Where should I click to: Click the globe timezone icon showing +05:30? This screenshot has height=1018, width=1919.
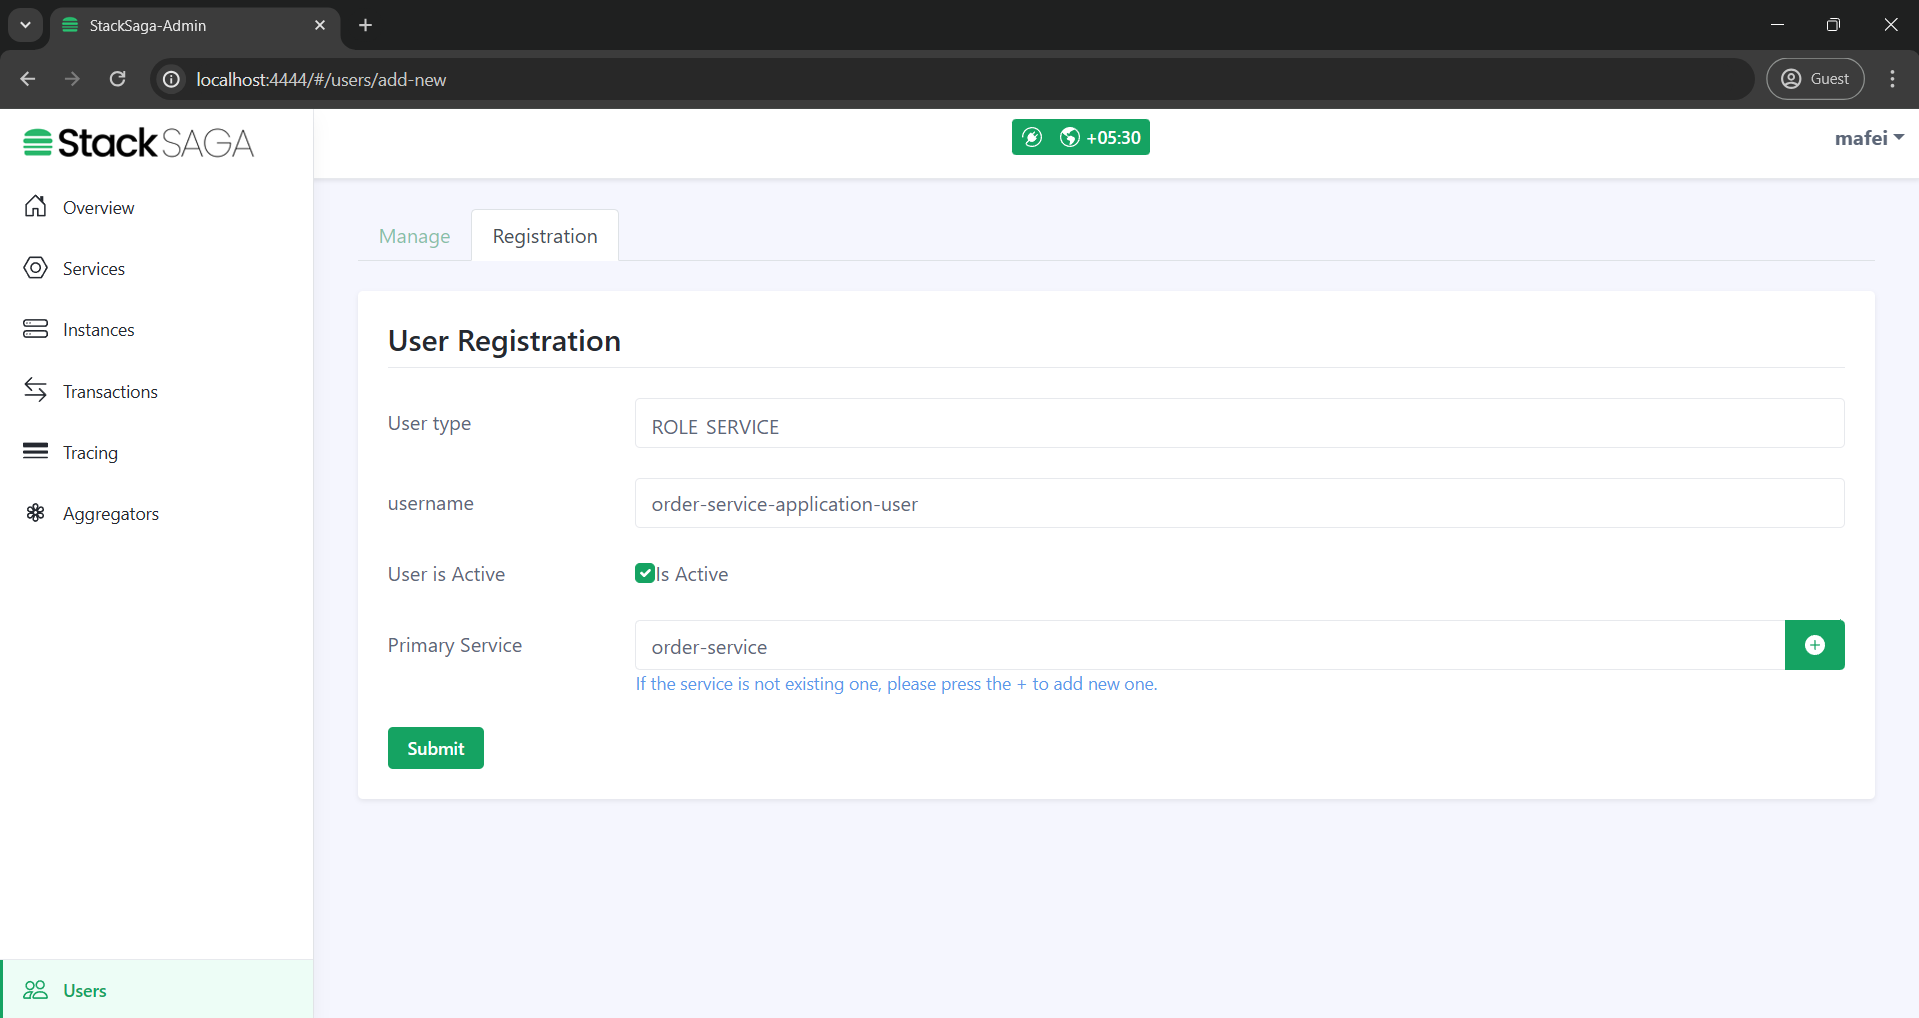pyautogui.click(x=1070, y=137)
